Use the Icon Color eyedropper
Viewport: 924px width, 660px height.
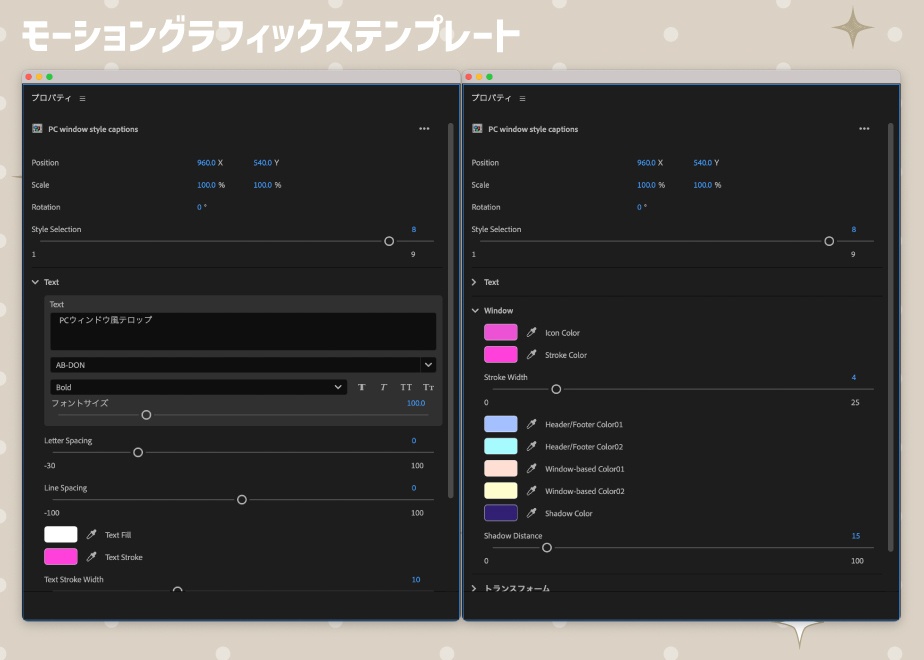532,332
